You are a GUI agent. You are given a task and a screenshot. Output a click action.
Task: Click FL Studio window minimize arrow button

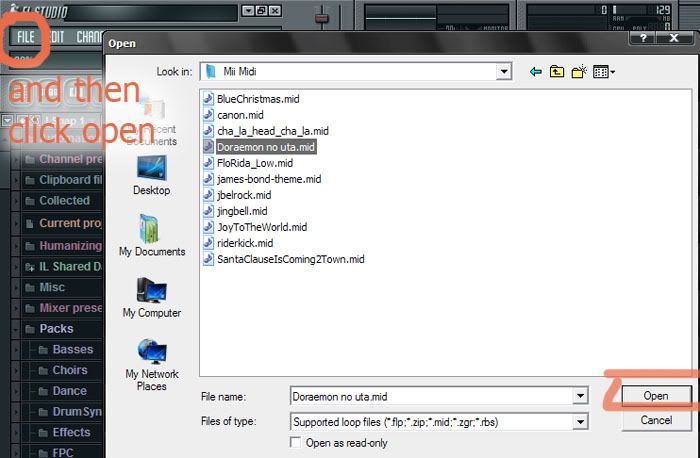(x=248, y=10)
